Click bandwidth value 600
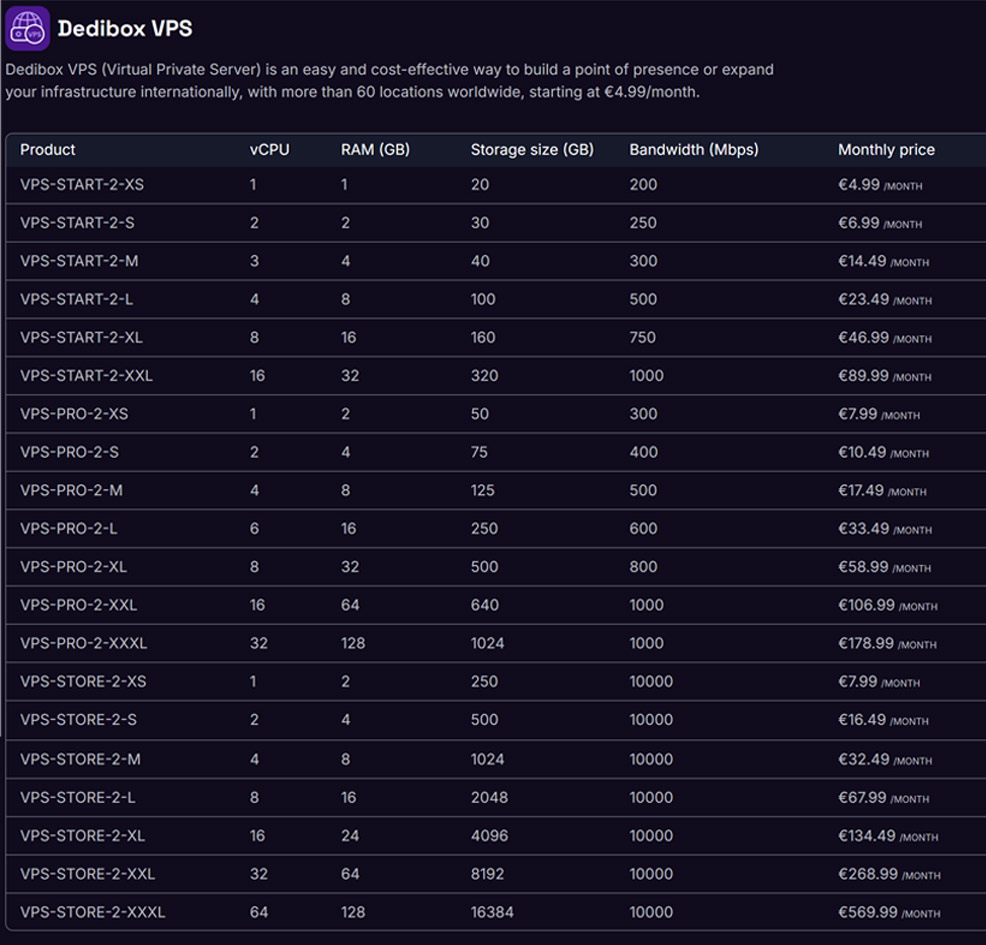 click(643, 529)
